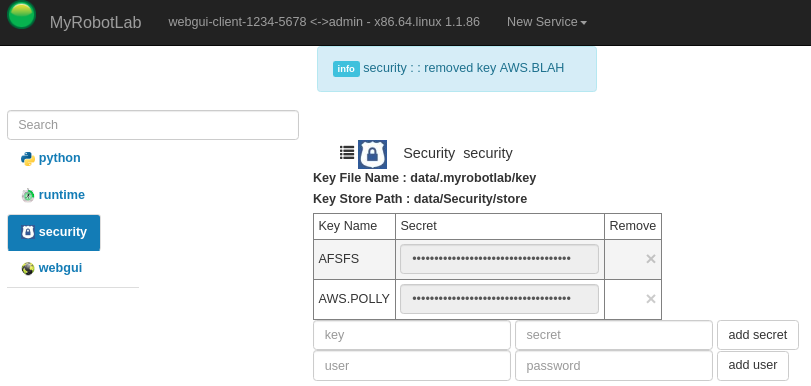Click the runtime icon in sidebar

(x=28, y=195)
